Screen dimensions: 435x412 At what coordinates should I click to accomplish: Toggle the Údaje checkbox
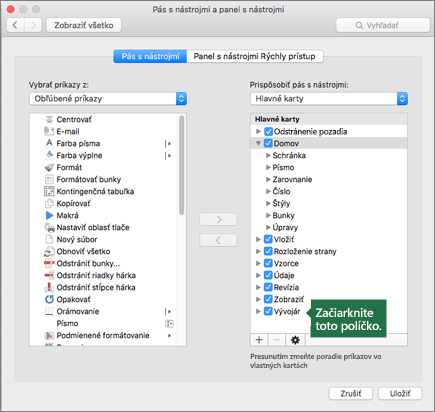coord(268,275)
